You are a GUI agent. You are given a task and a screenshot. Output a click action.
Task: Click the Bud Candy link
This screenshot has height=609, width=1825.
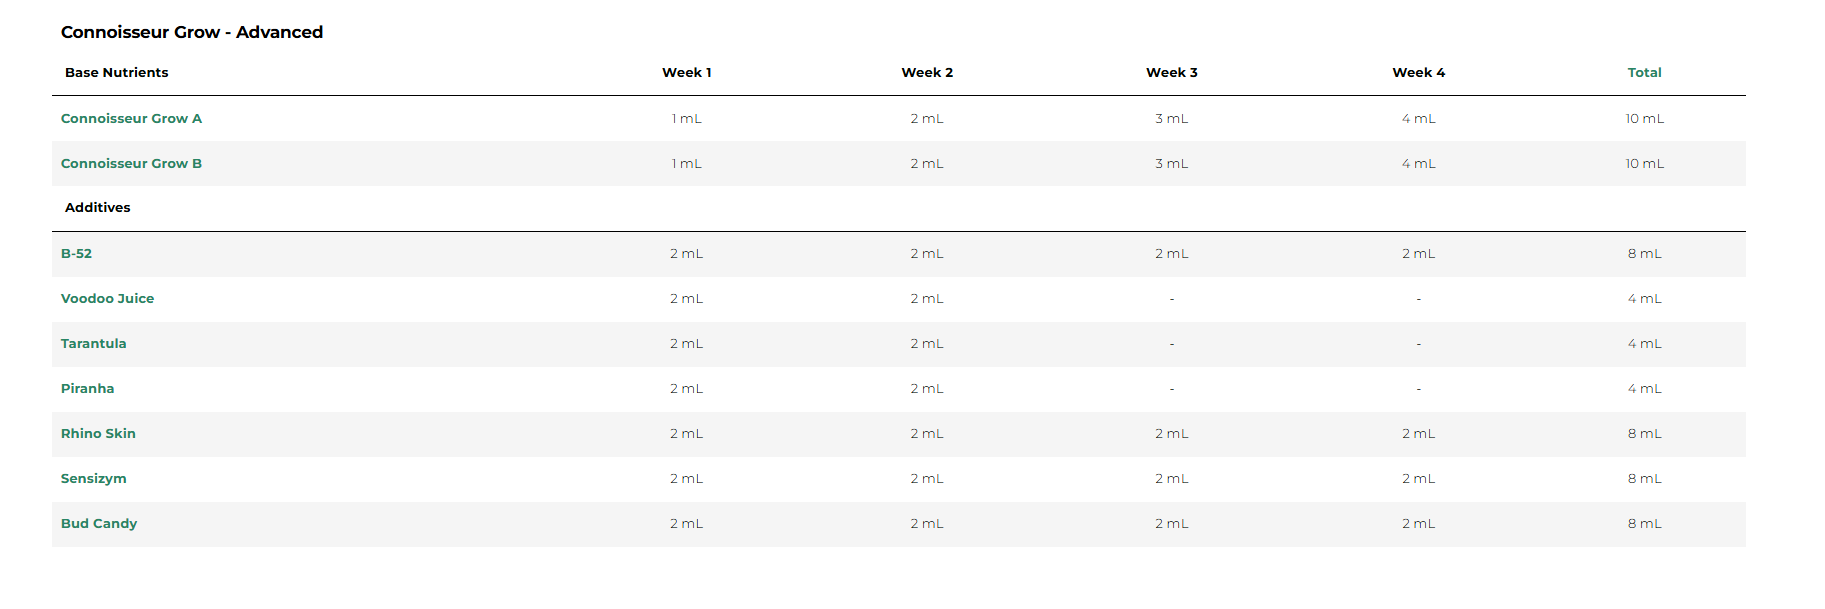pyautogui.click(x=99, y=524)
